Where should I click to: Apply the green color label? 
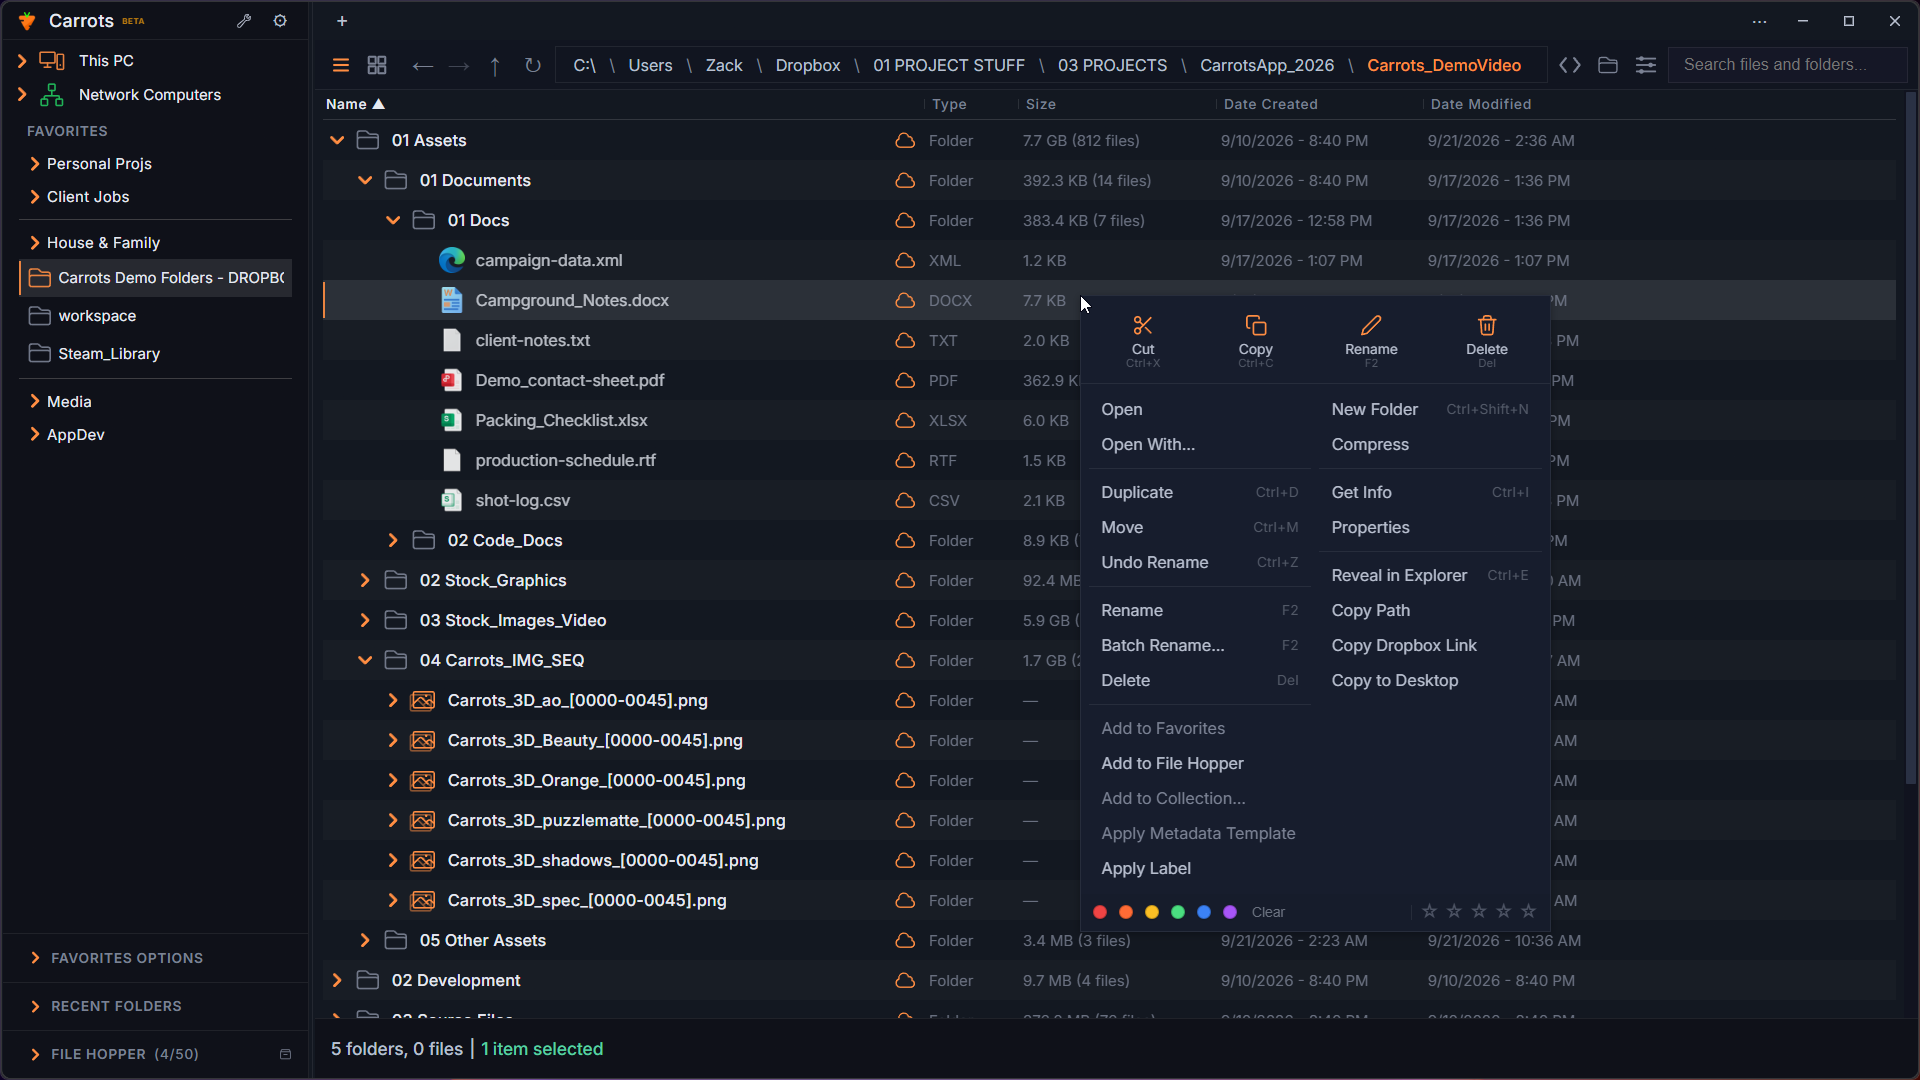pos(1178,912)
